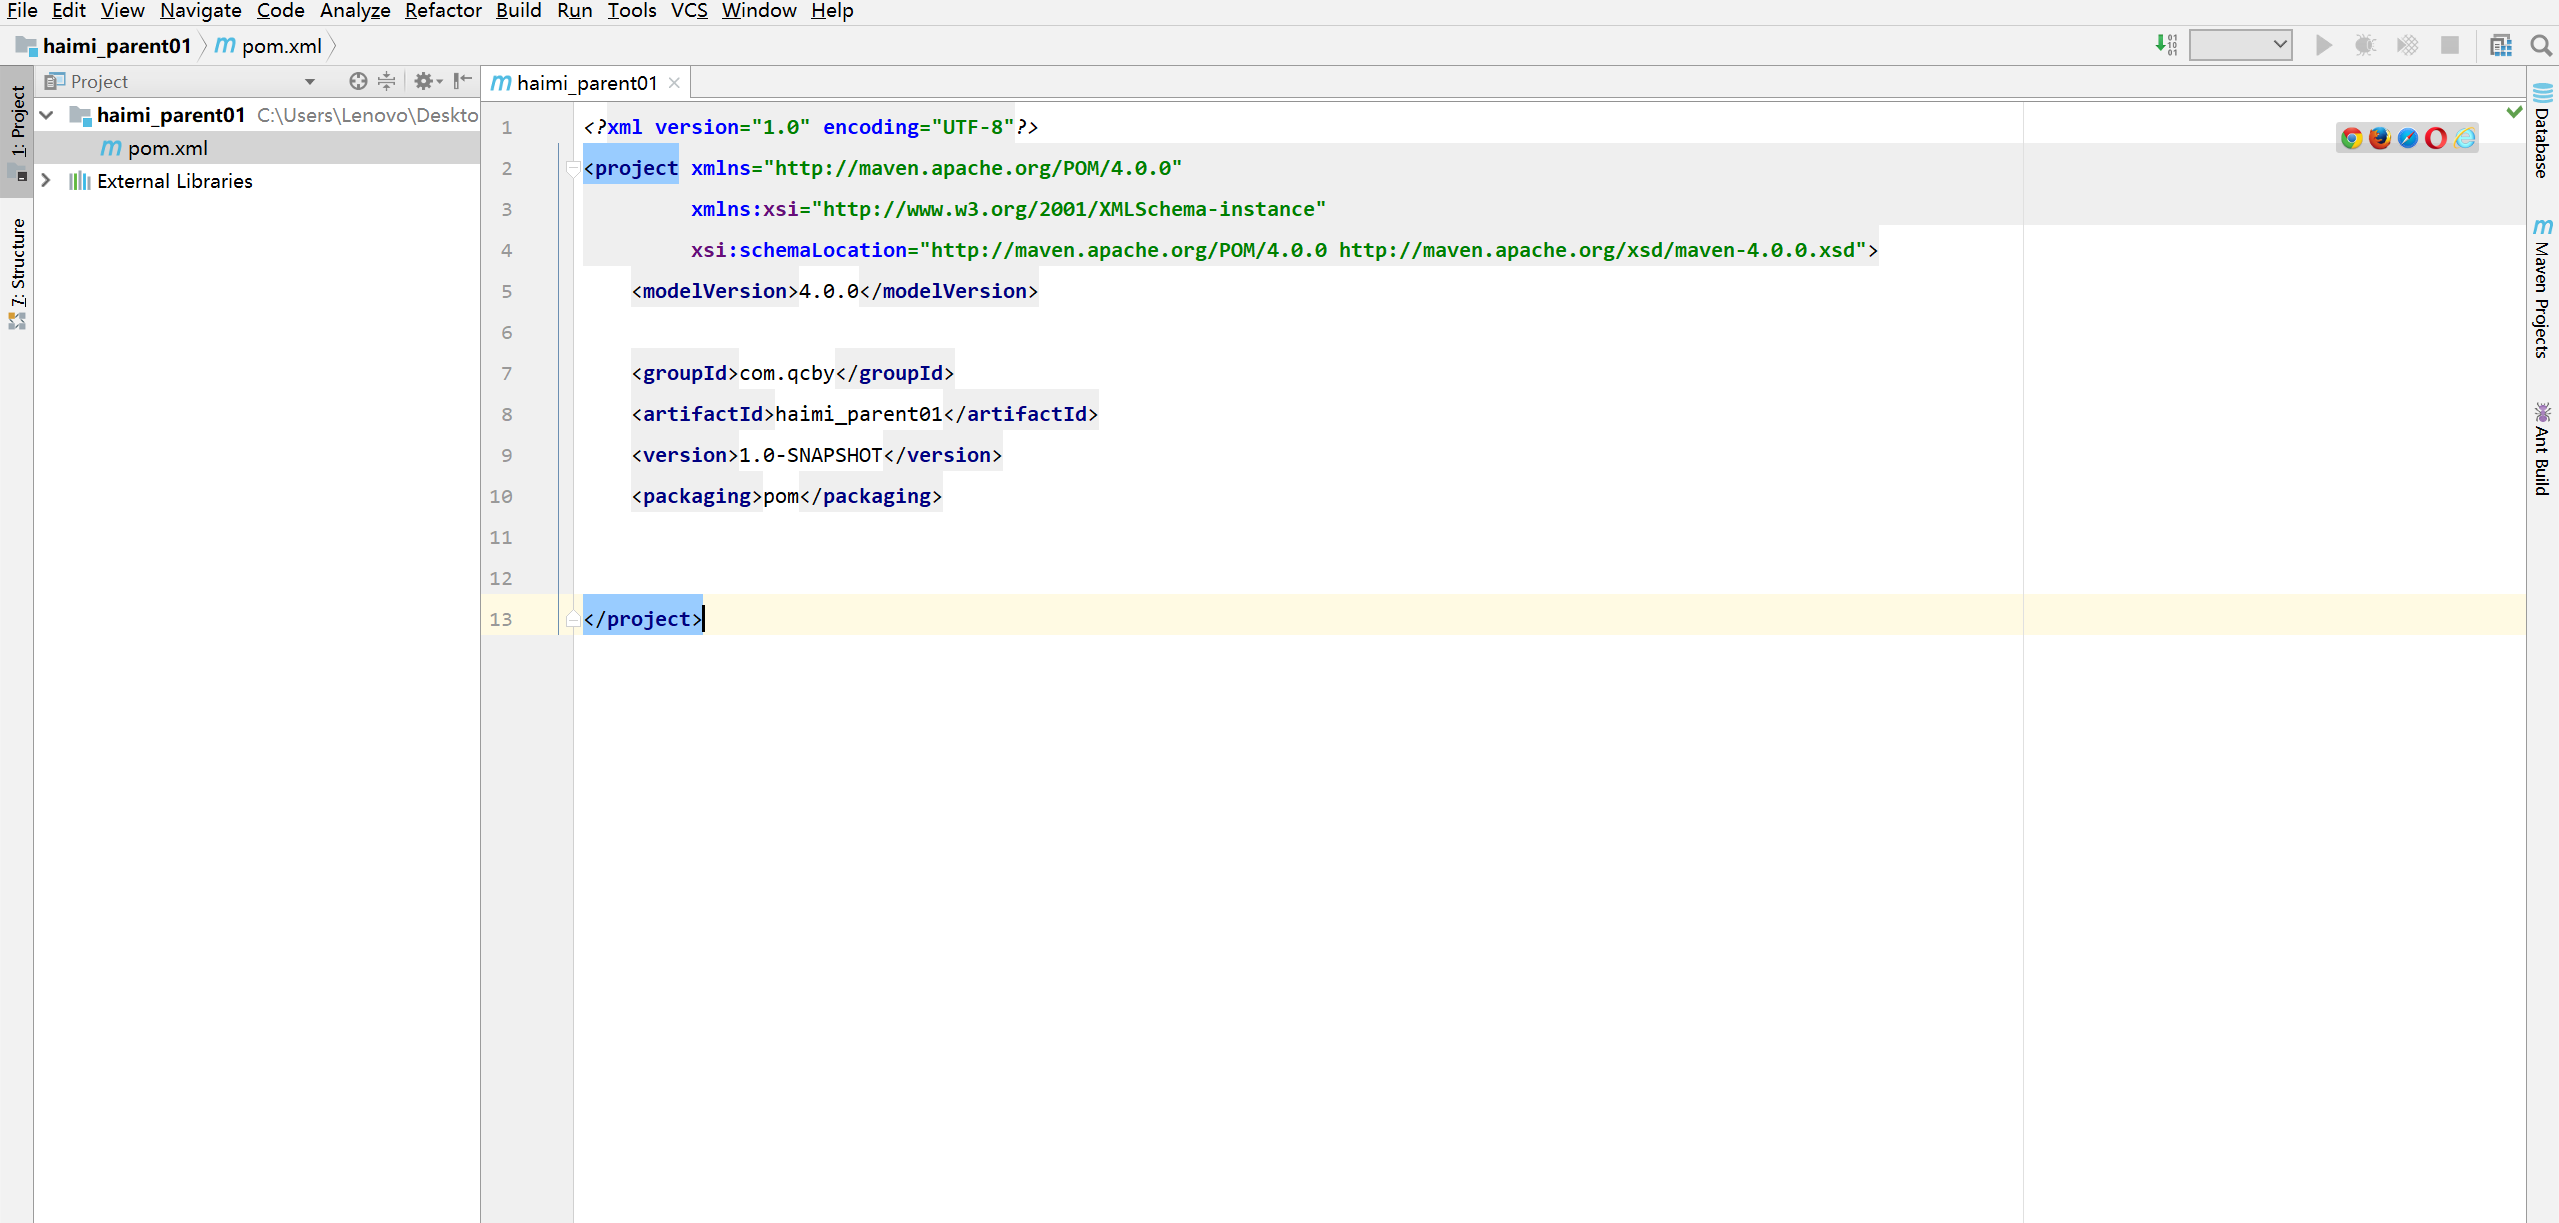Open the VCS menu
The image size is (2559, 1223).
[688, 11]
